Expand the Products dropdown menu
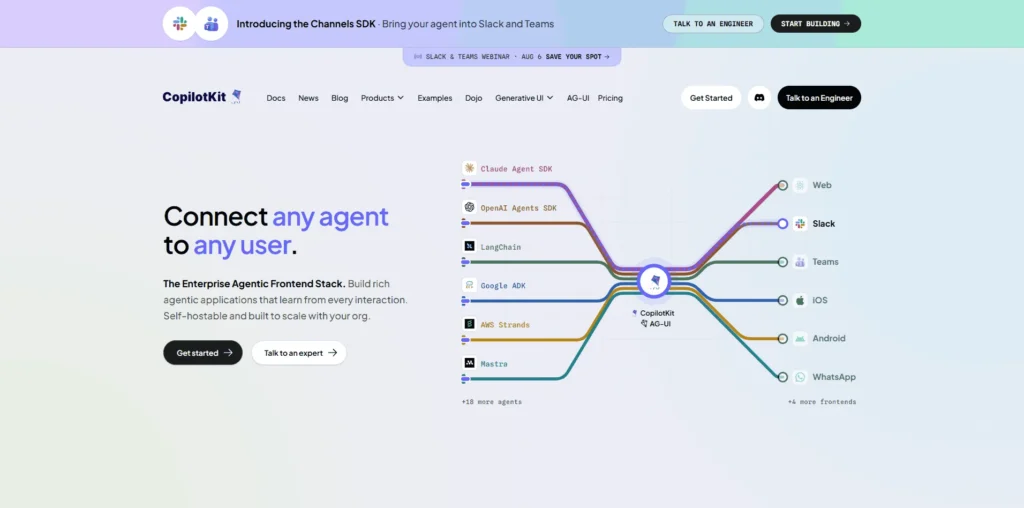Image resolution: width=1024 pixels, height=508 pixels. pyautogui.click(x=382, y=98)
